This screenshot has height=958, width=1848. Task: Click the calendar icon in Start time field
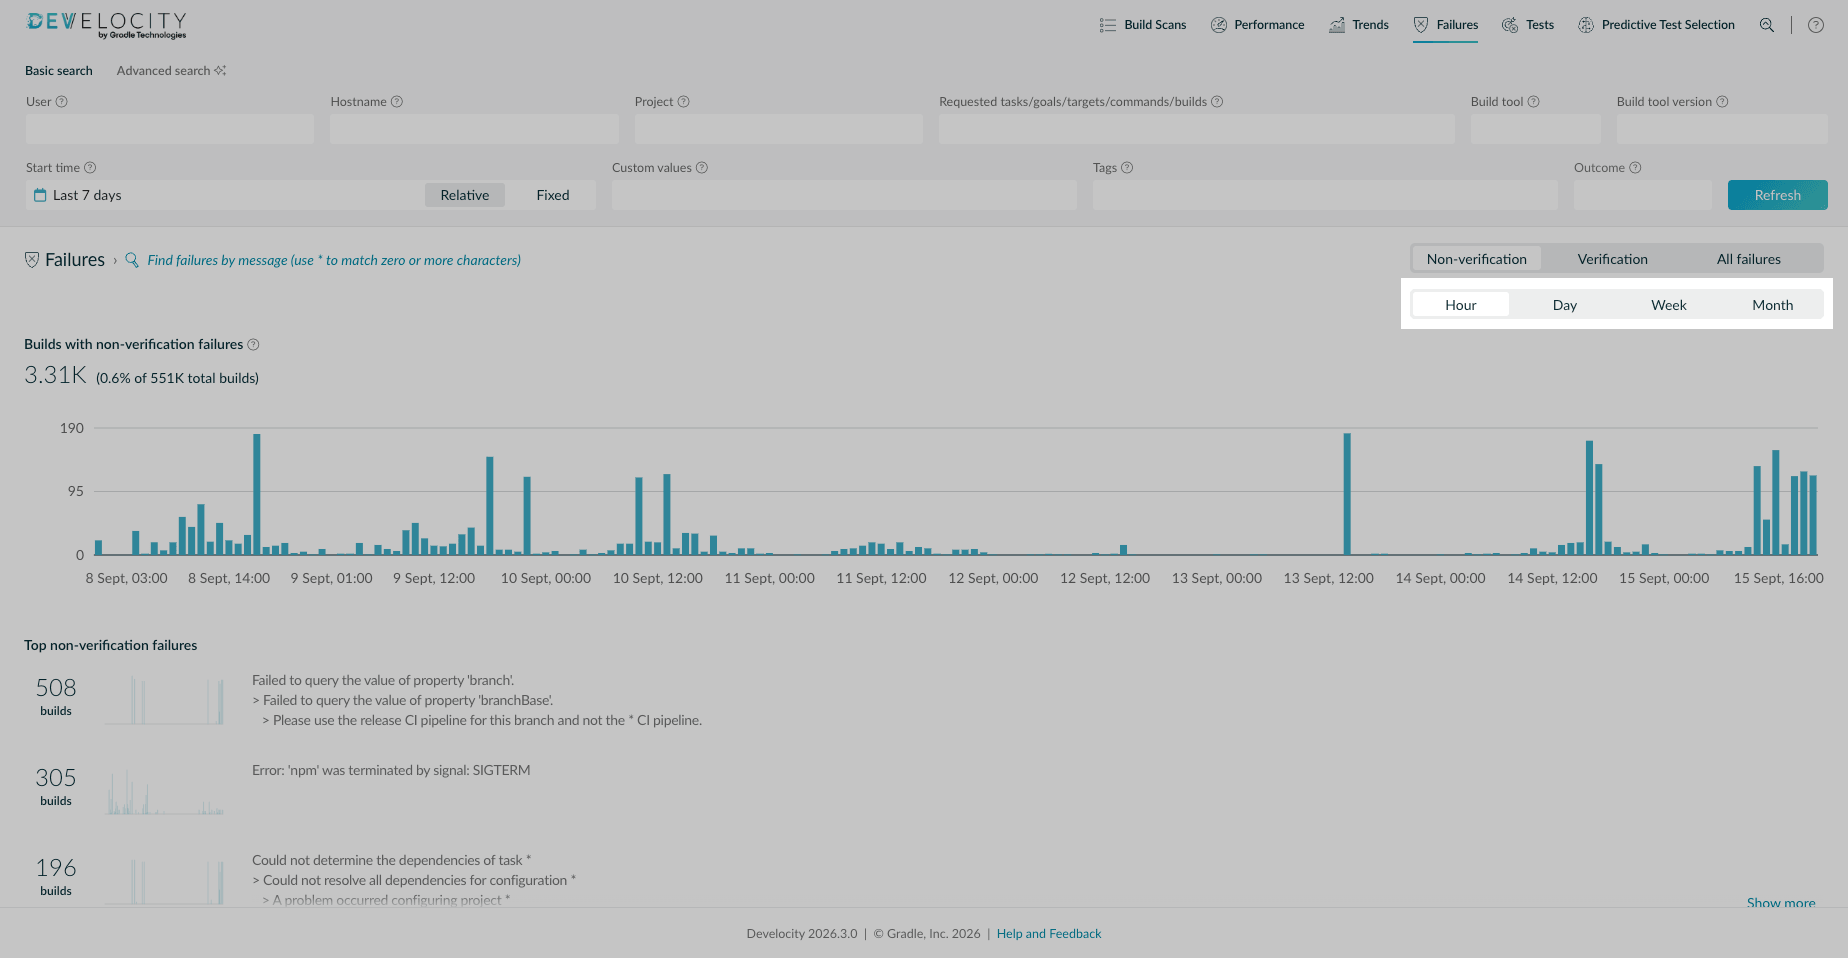[40, 195]
